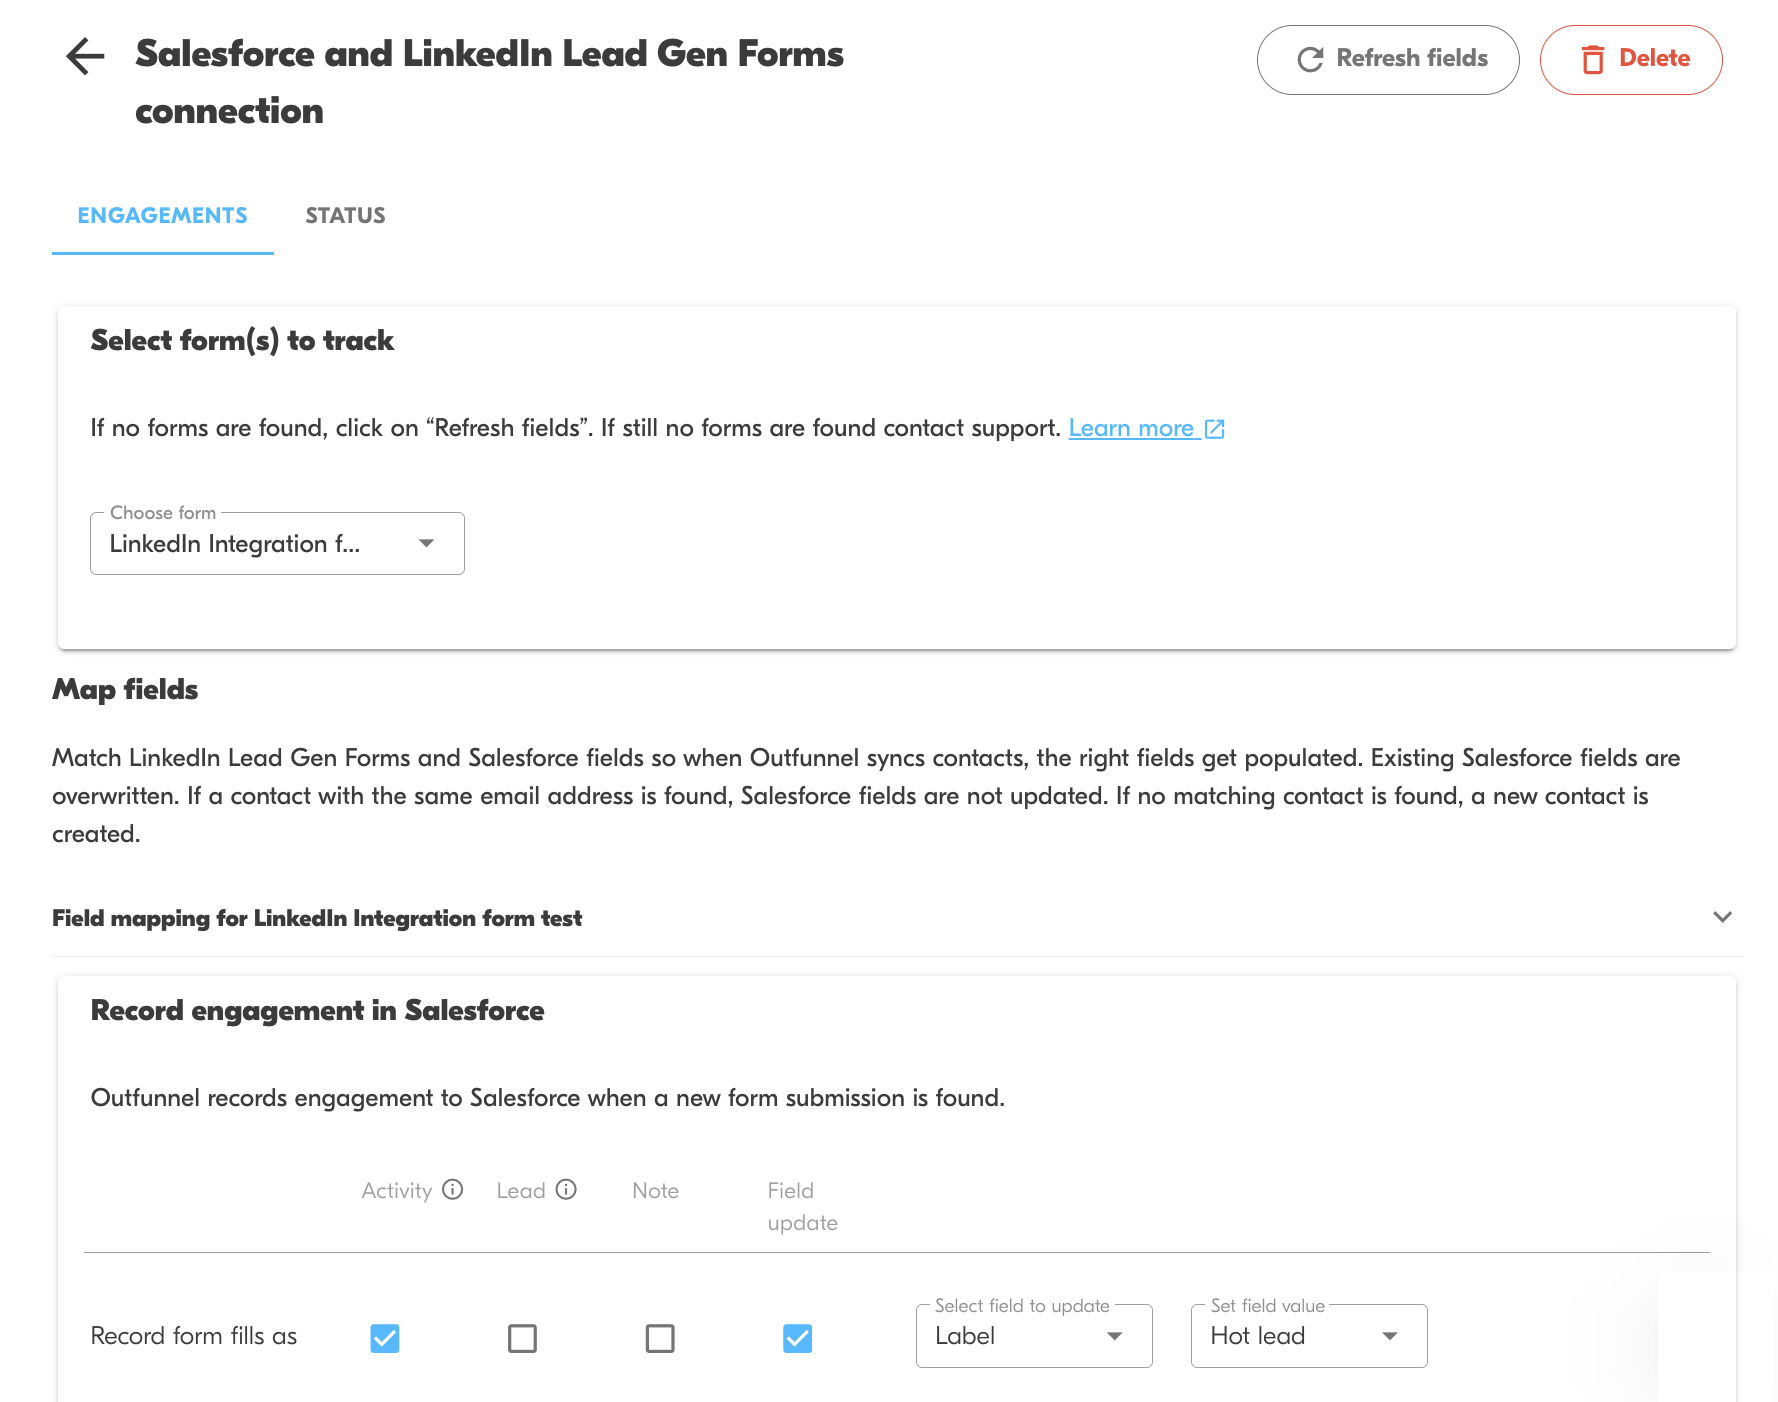Select the Engagements tab
The image size is (1778, 1402).
click(162, 216)
